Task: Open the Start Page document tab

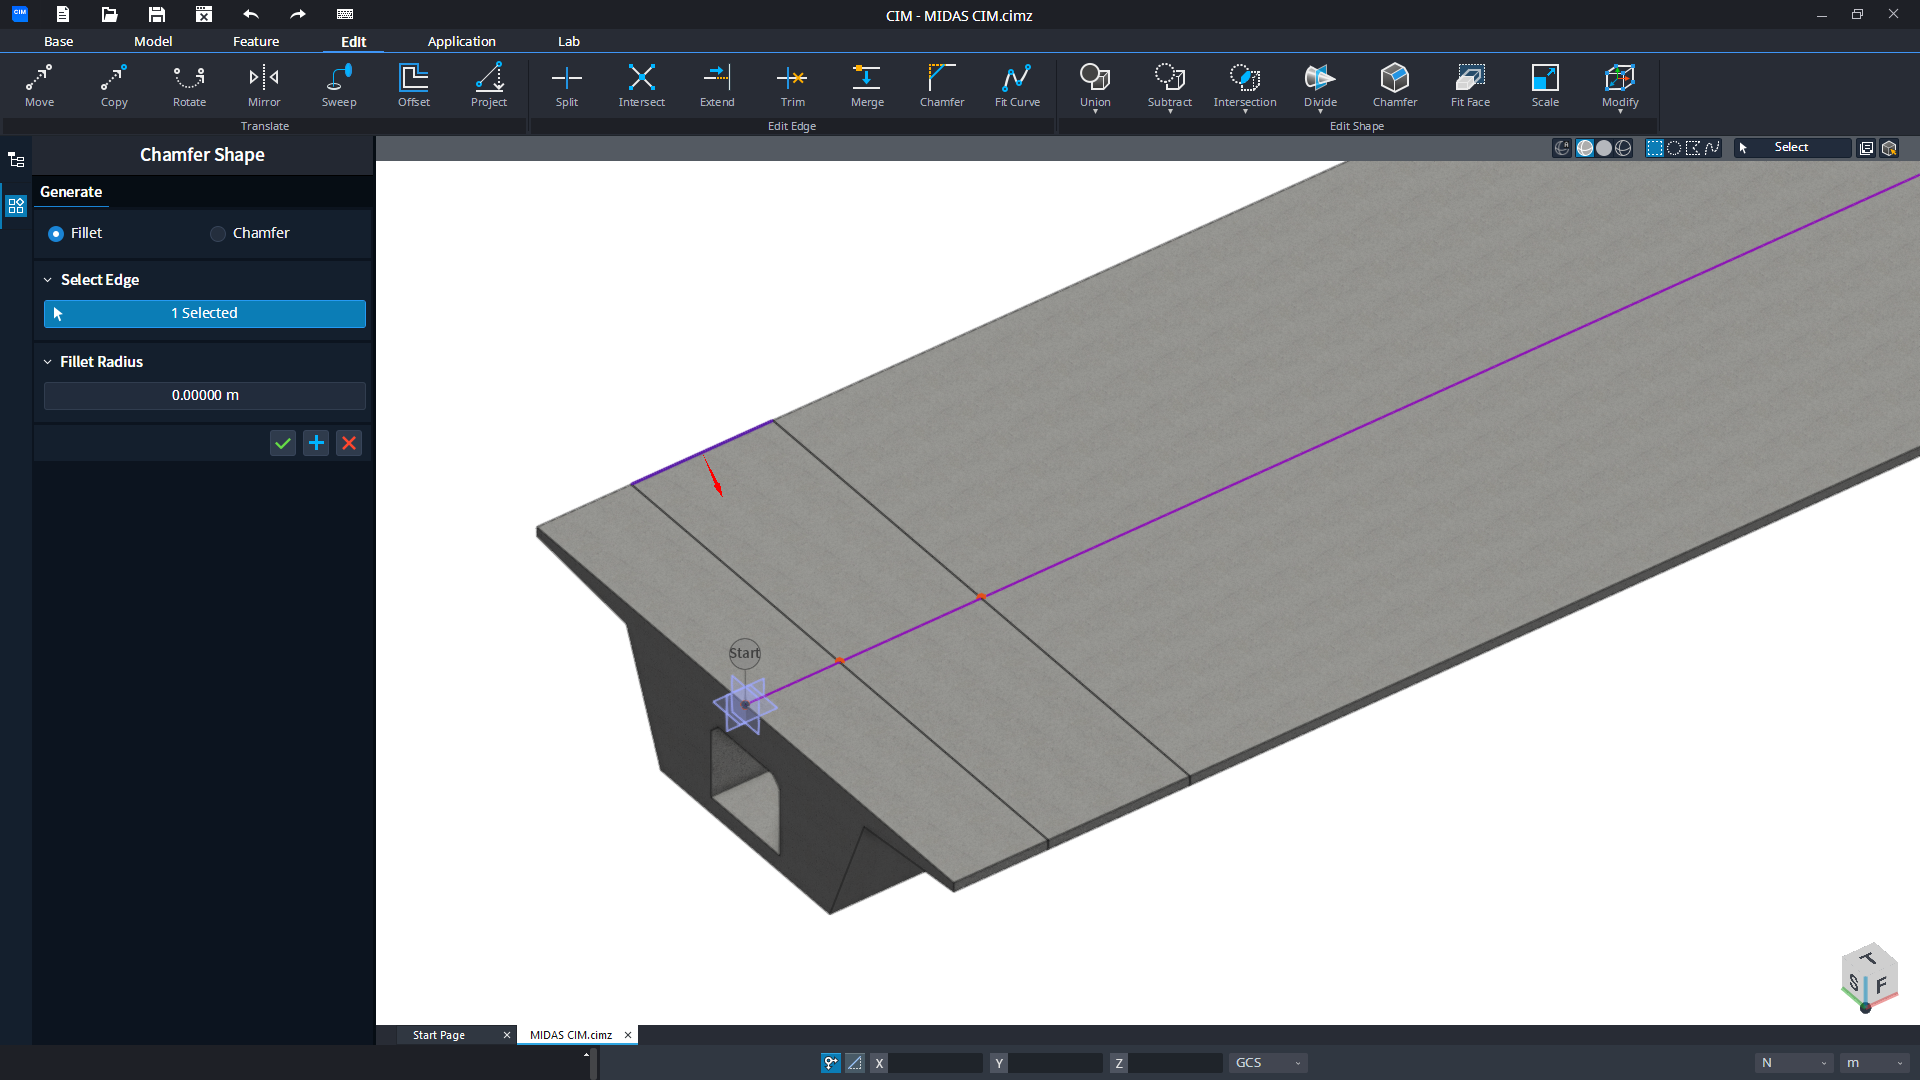Action: [439, 1035]
